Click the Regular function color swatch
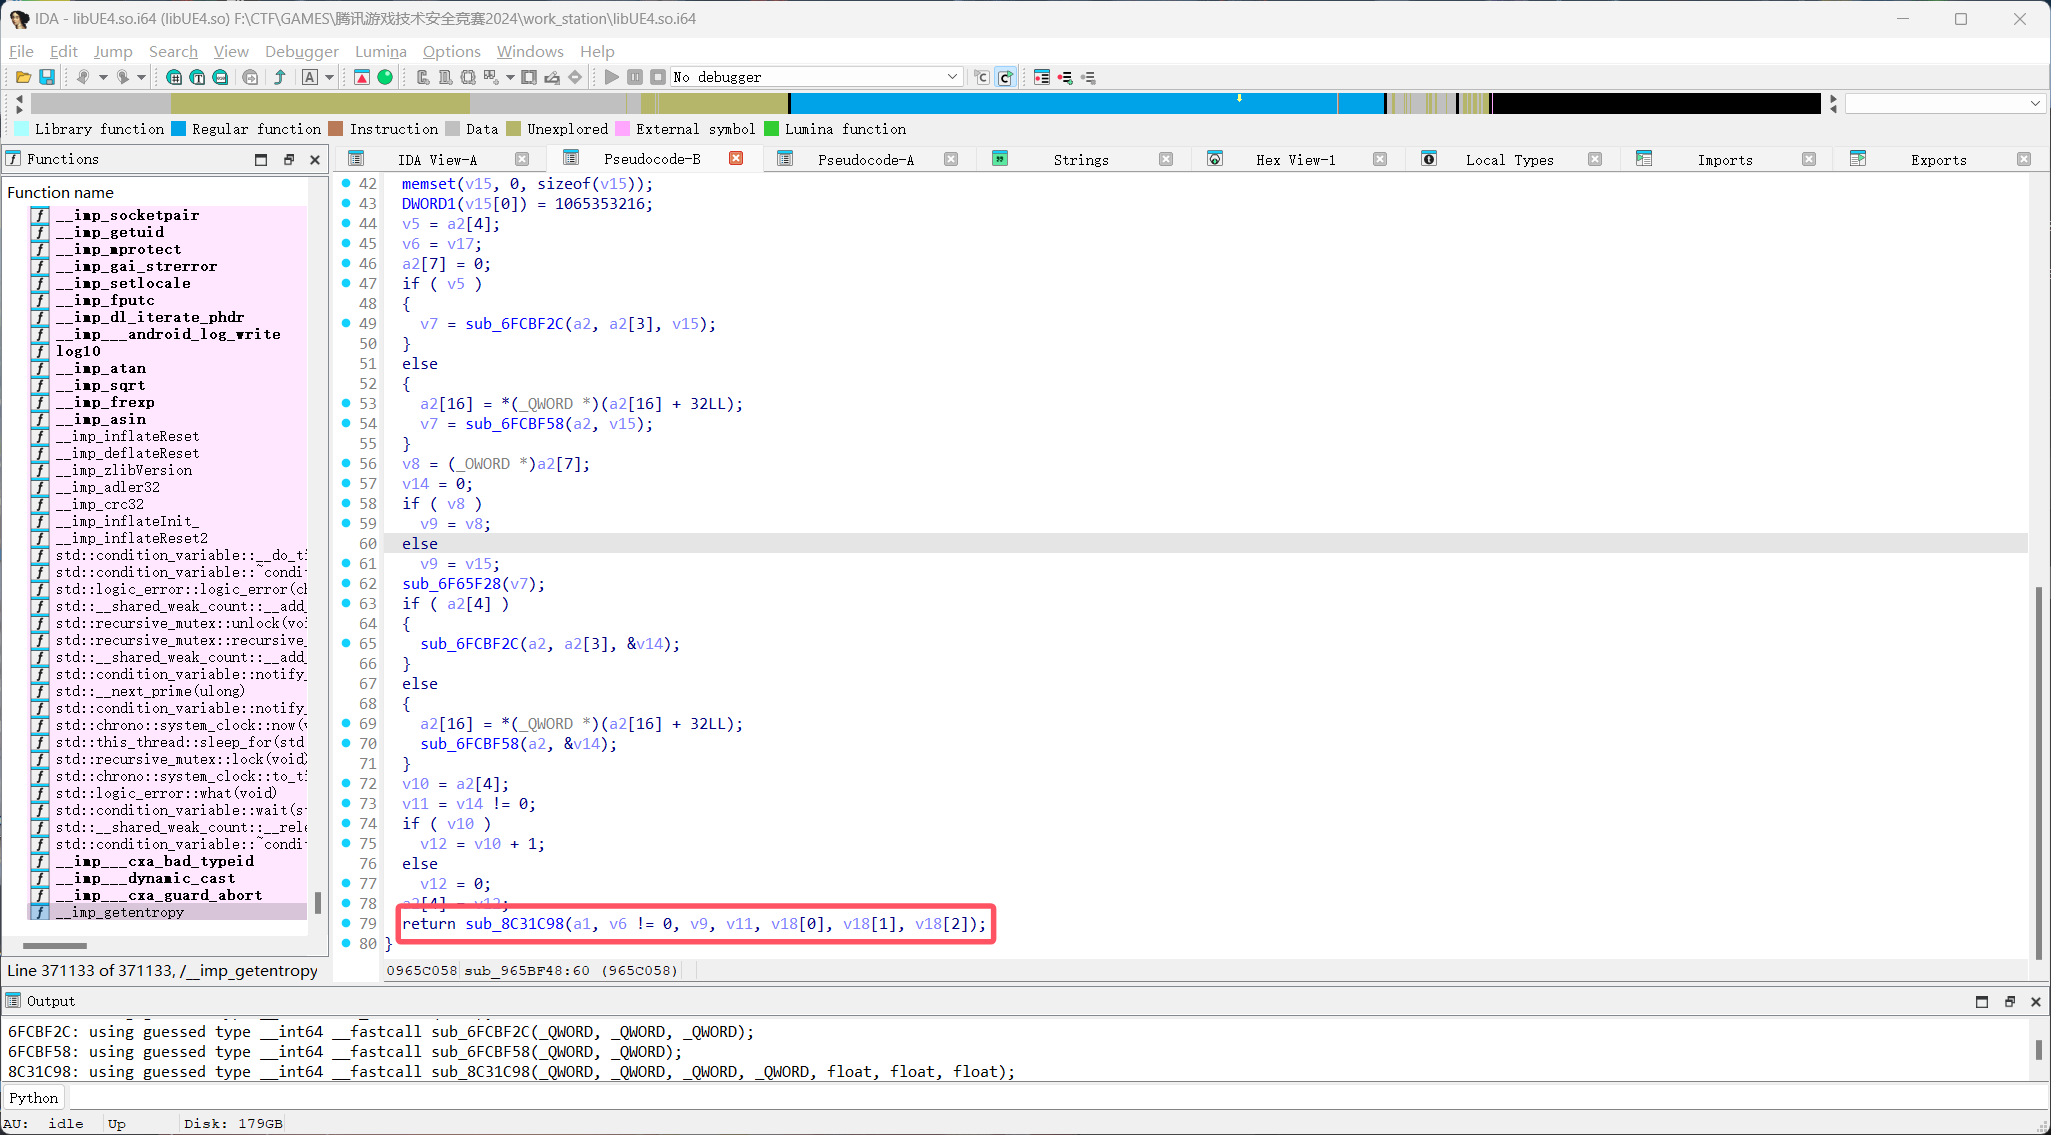The image size is (2051, 1135). coord(178,128)
